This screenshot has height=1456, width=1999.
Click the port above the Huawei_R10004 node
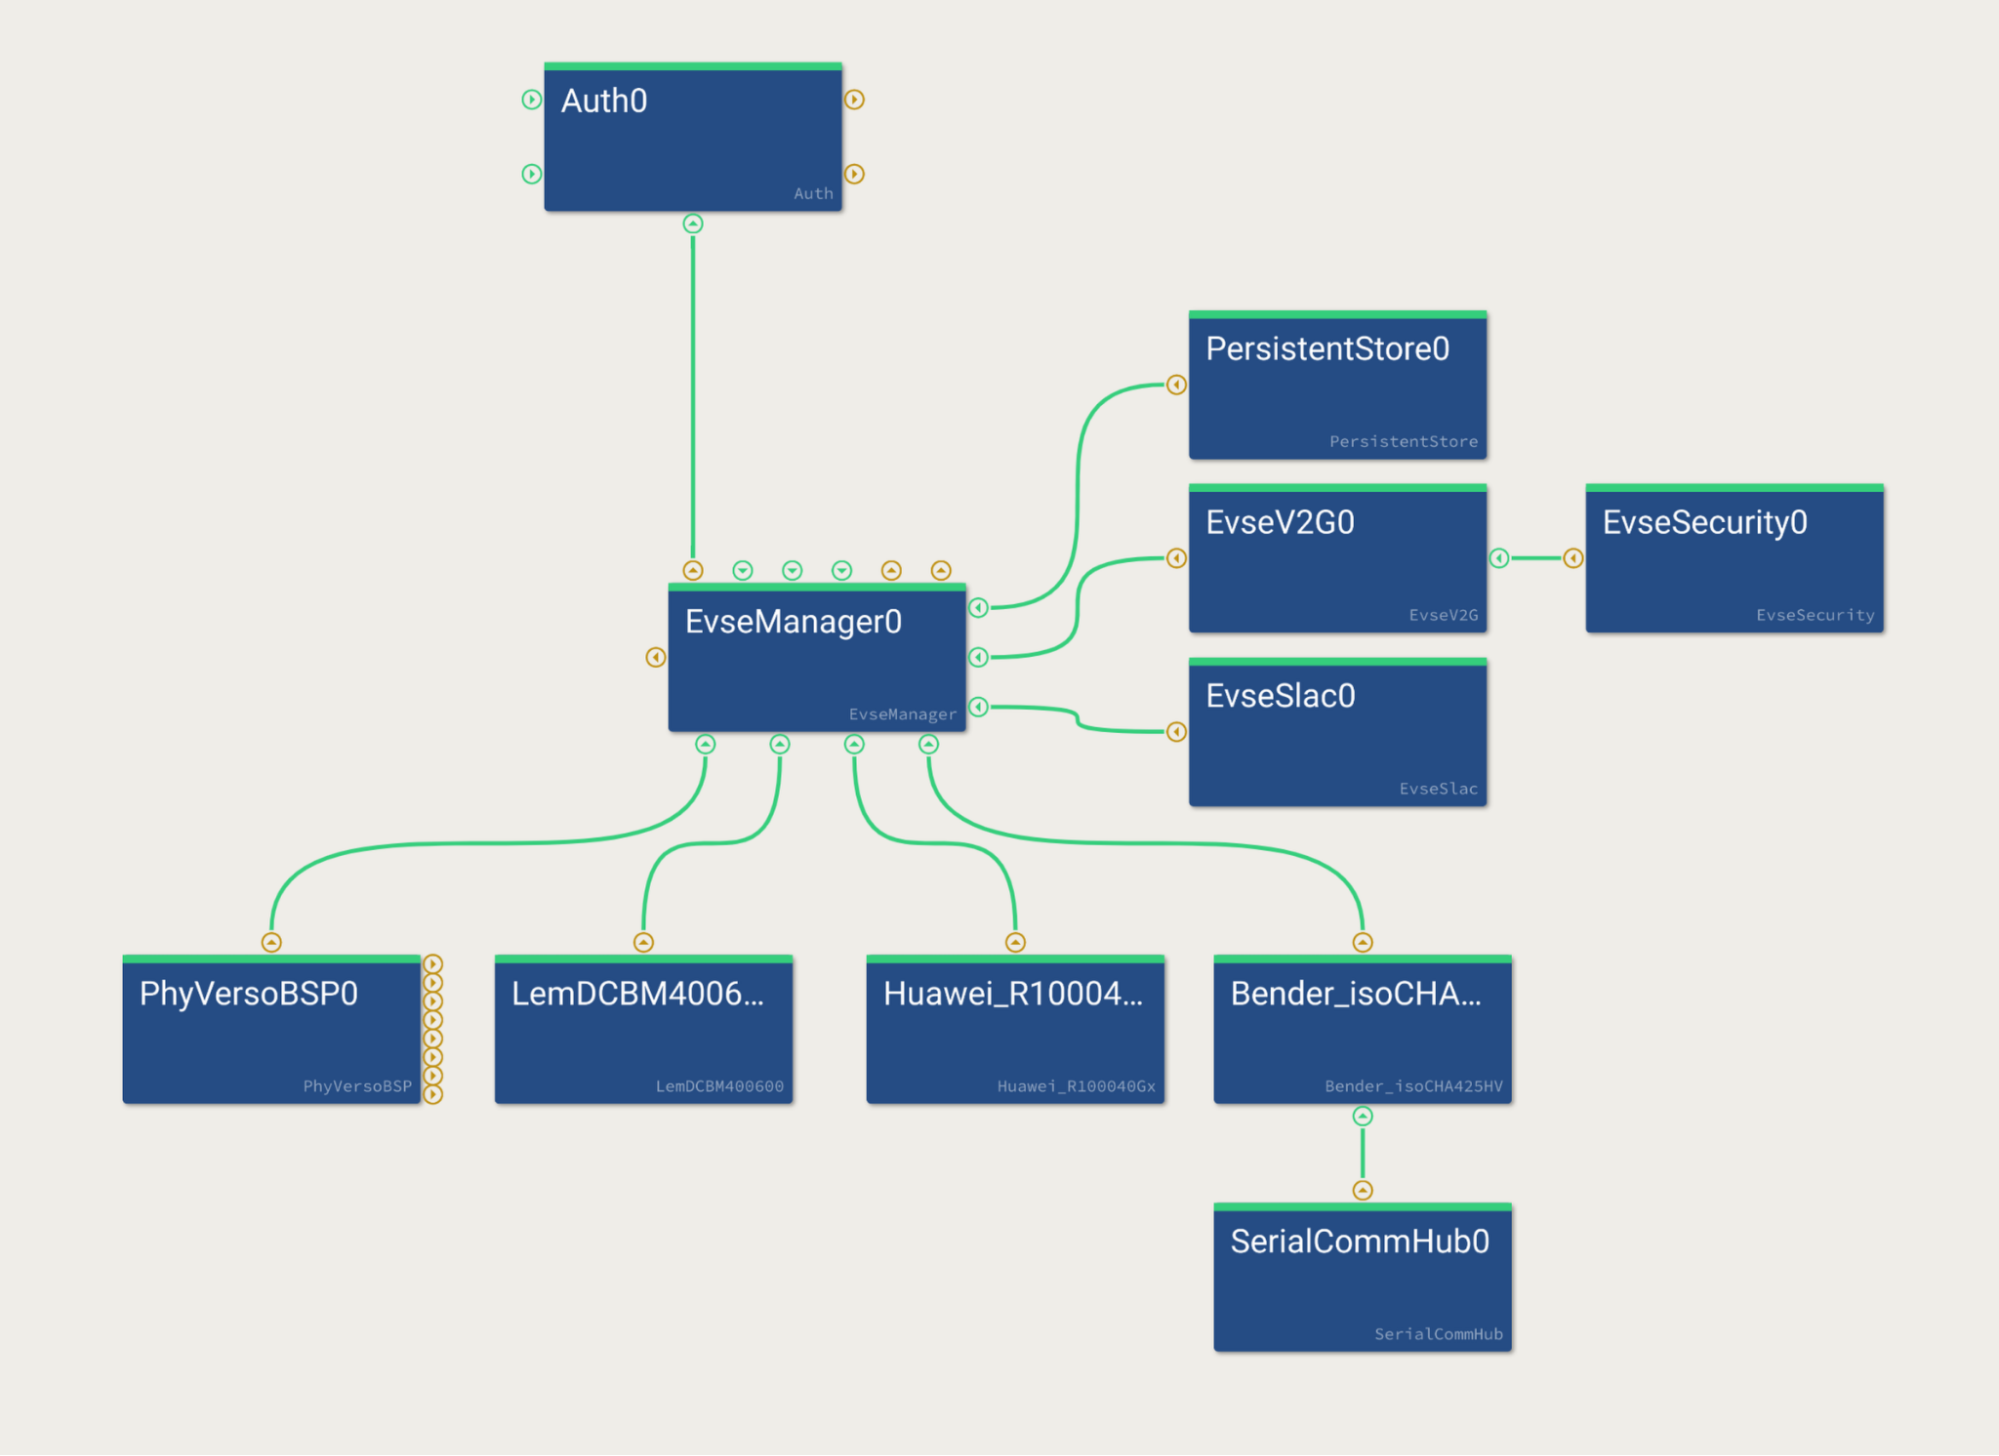1015,942
